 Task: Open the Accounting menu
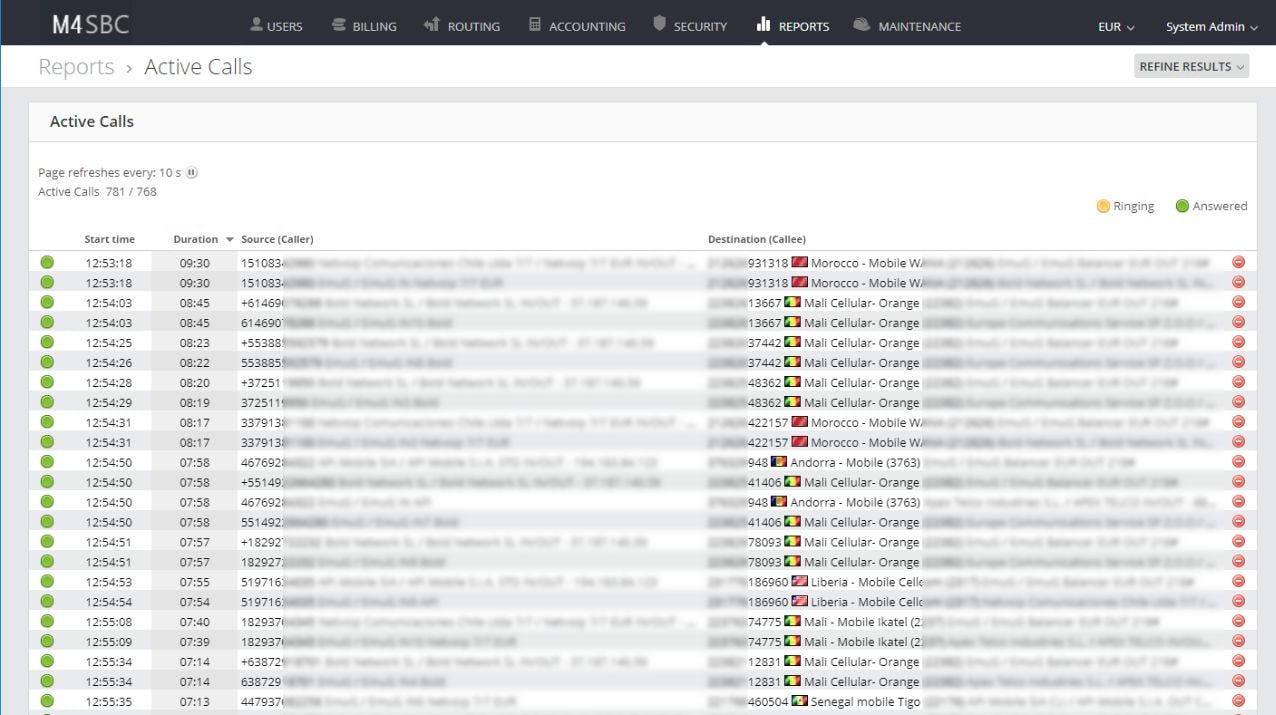pyautogui.click(x=576, y=26)
